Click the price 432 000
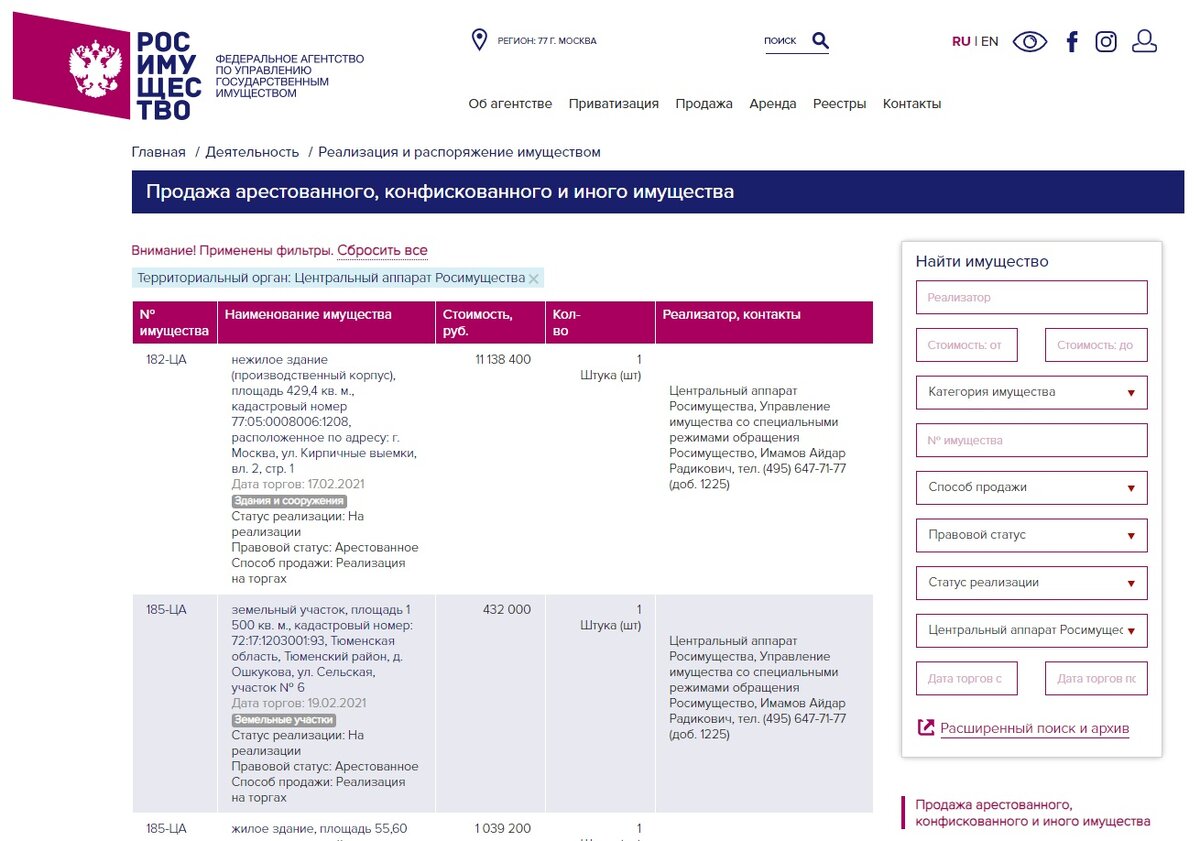1200x841 pixels. tap(507, 609)
